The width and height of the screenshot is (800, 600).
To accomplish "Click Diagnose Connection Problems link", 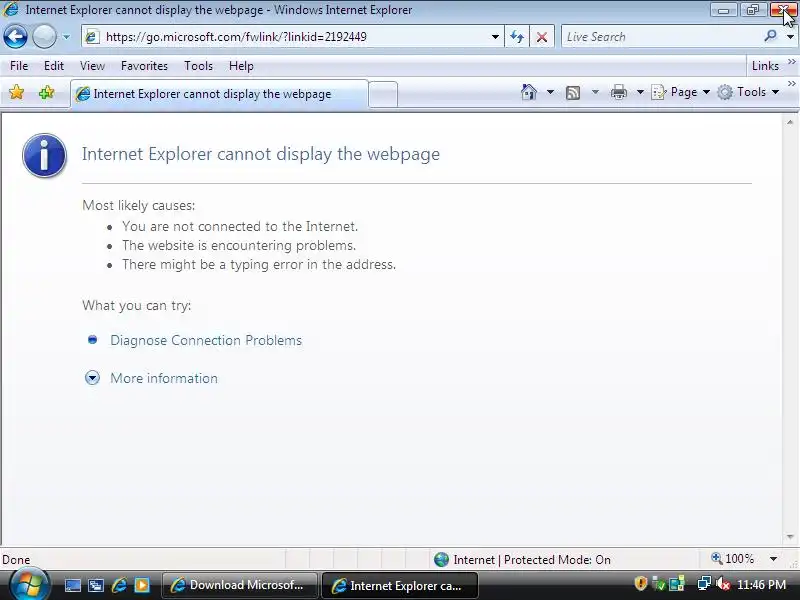I will [x=206, y=340].
